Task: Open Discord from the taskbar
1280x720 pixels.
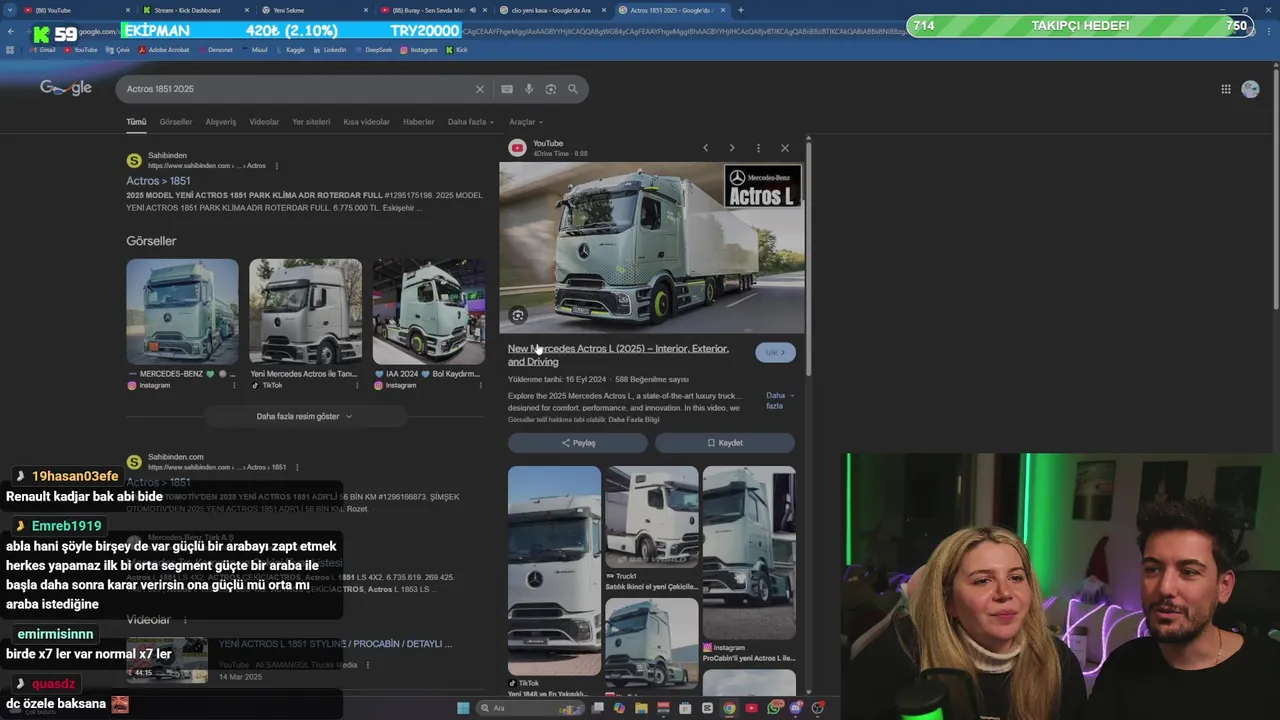Action: 797,708
